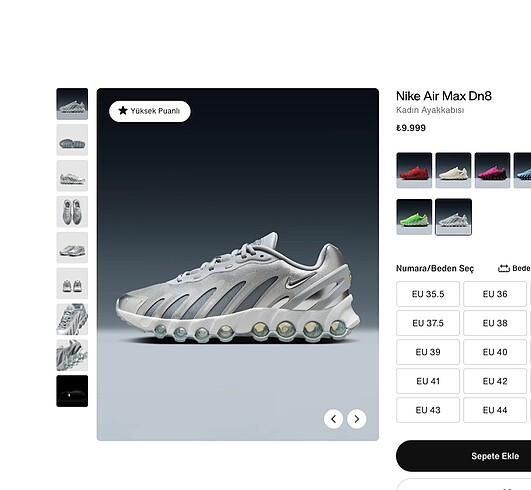Screen dimensions: 531x490
Task: Choose size EU 35.5
Action: [428, 294]
